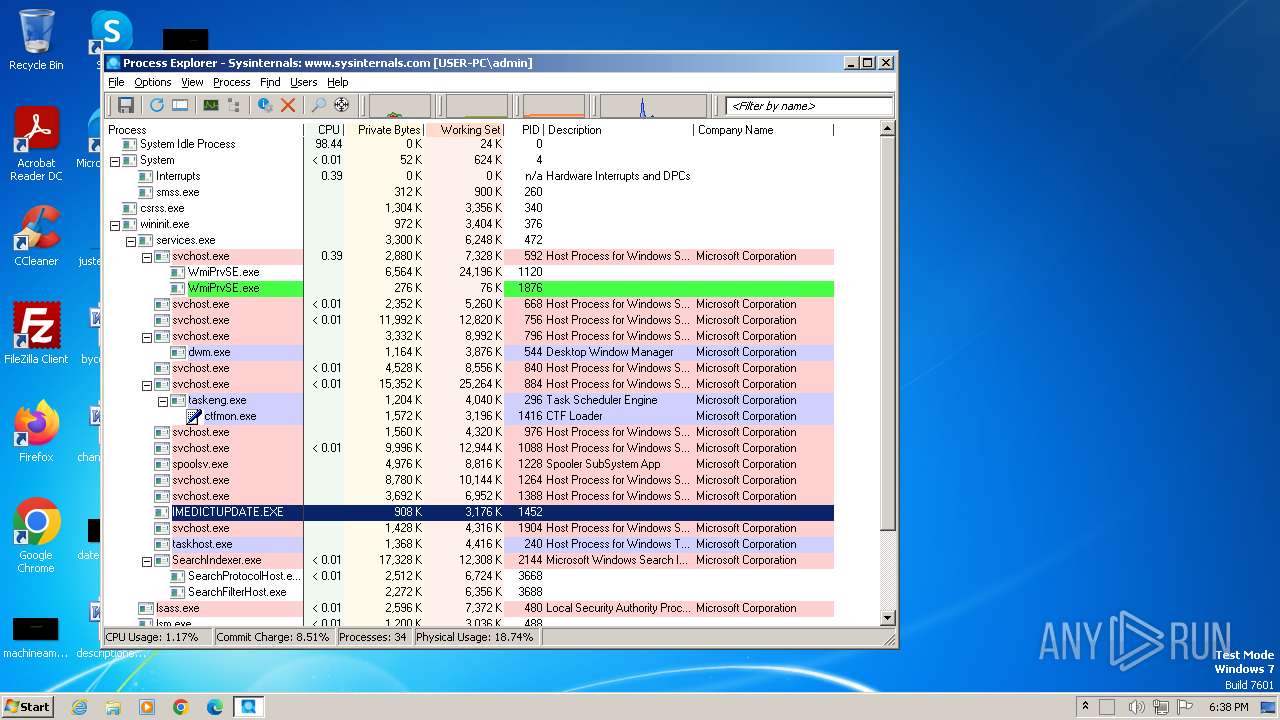Sort by the Process column header
The height and width of the screenshot is (720, 1280).
[204, 130]
